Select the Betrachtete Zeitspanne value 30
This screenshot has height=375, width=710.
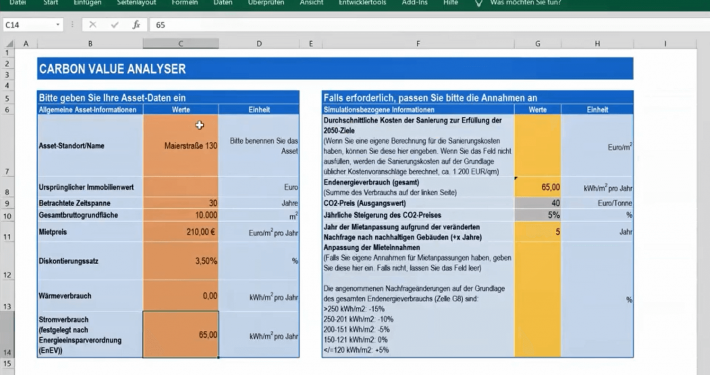(181, 203)
